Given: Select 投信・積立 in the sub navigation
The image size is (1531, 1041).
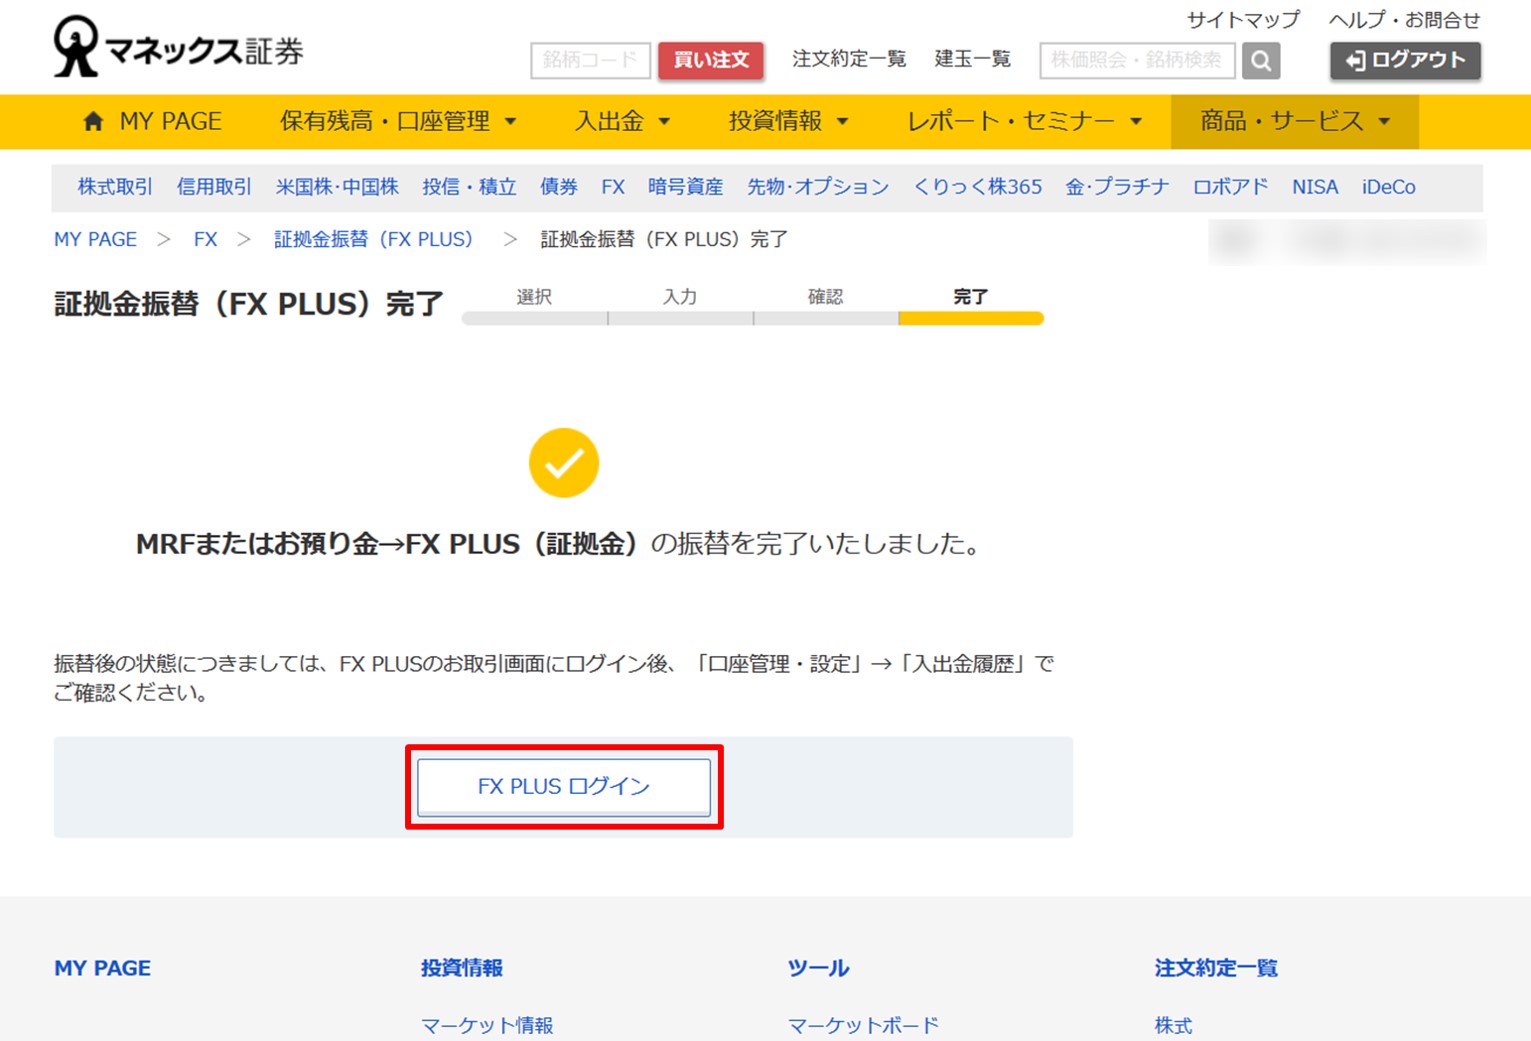Looking at the screenshot, I should point(469,187).
